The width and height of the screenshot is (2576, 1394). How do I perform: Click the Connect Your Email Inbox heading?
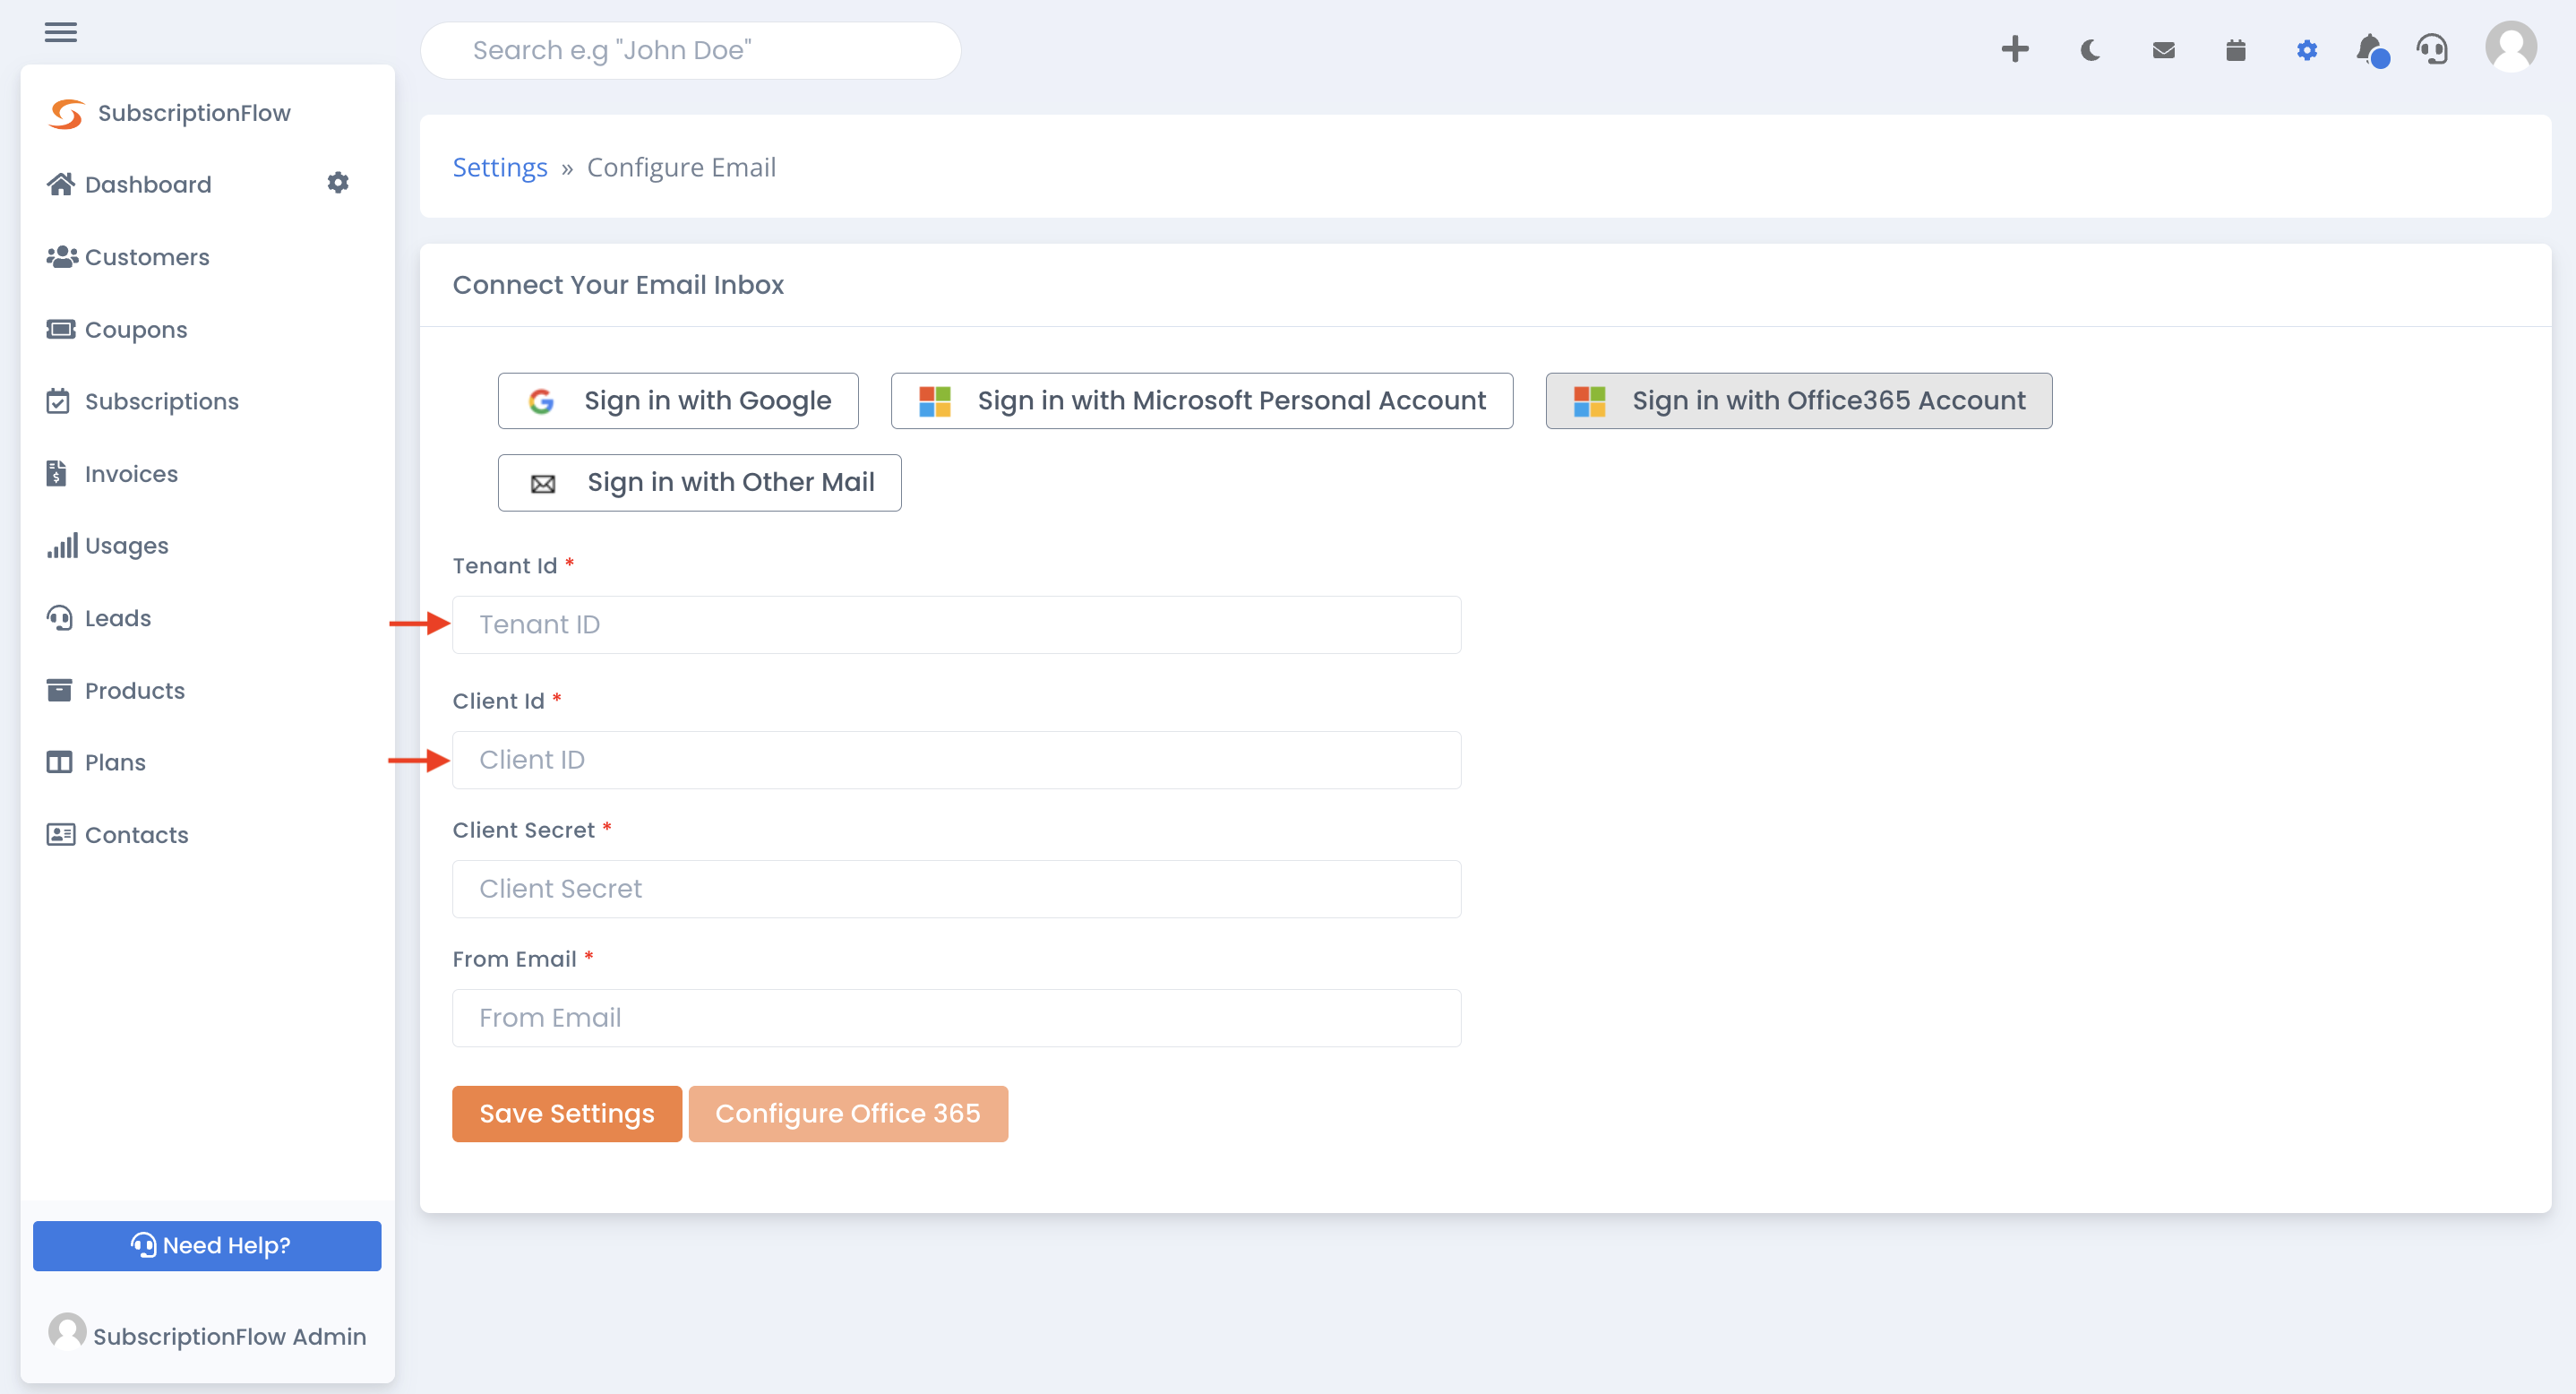coord(618,285)
